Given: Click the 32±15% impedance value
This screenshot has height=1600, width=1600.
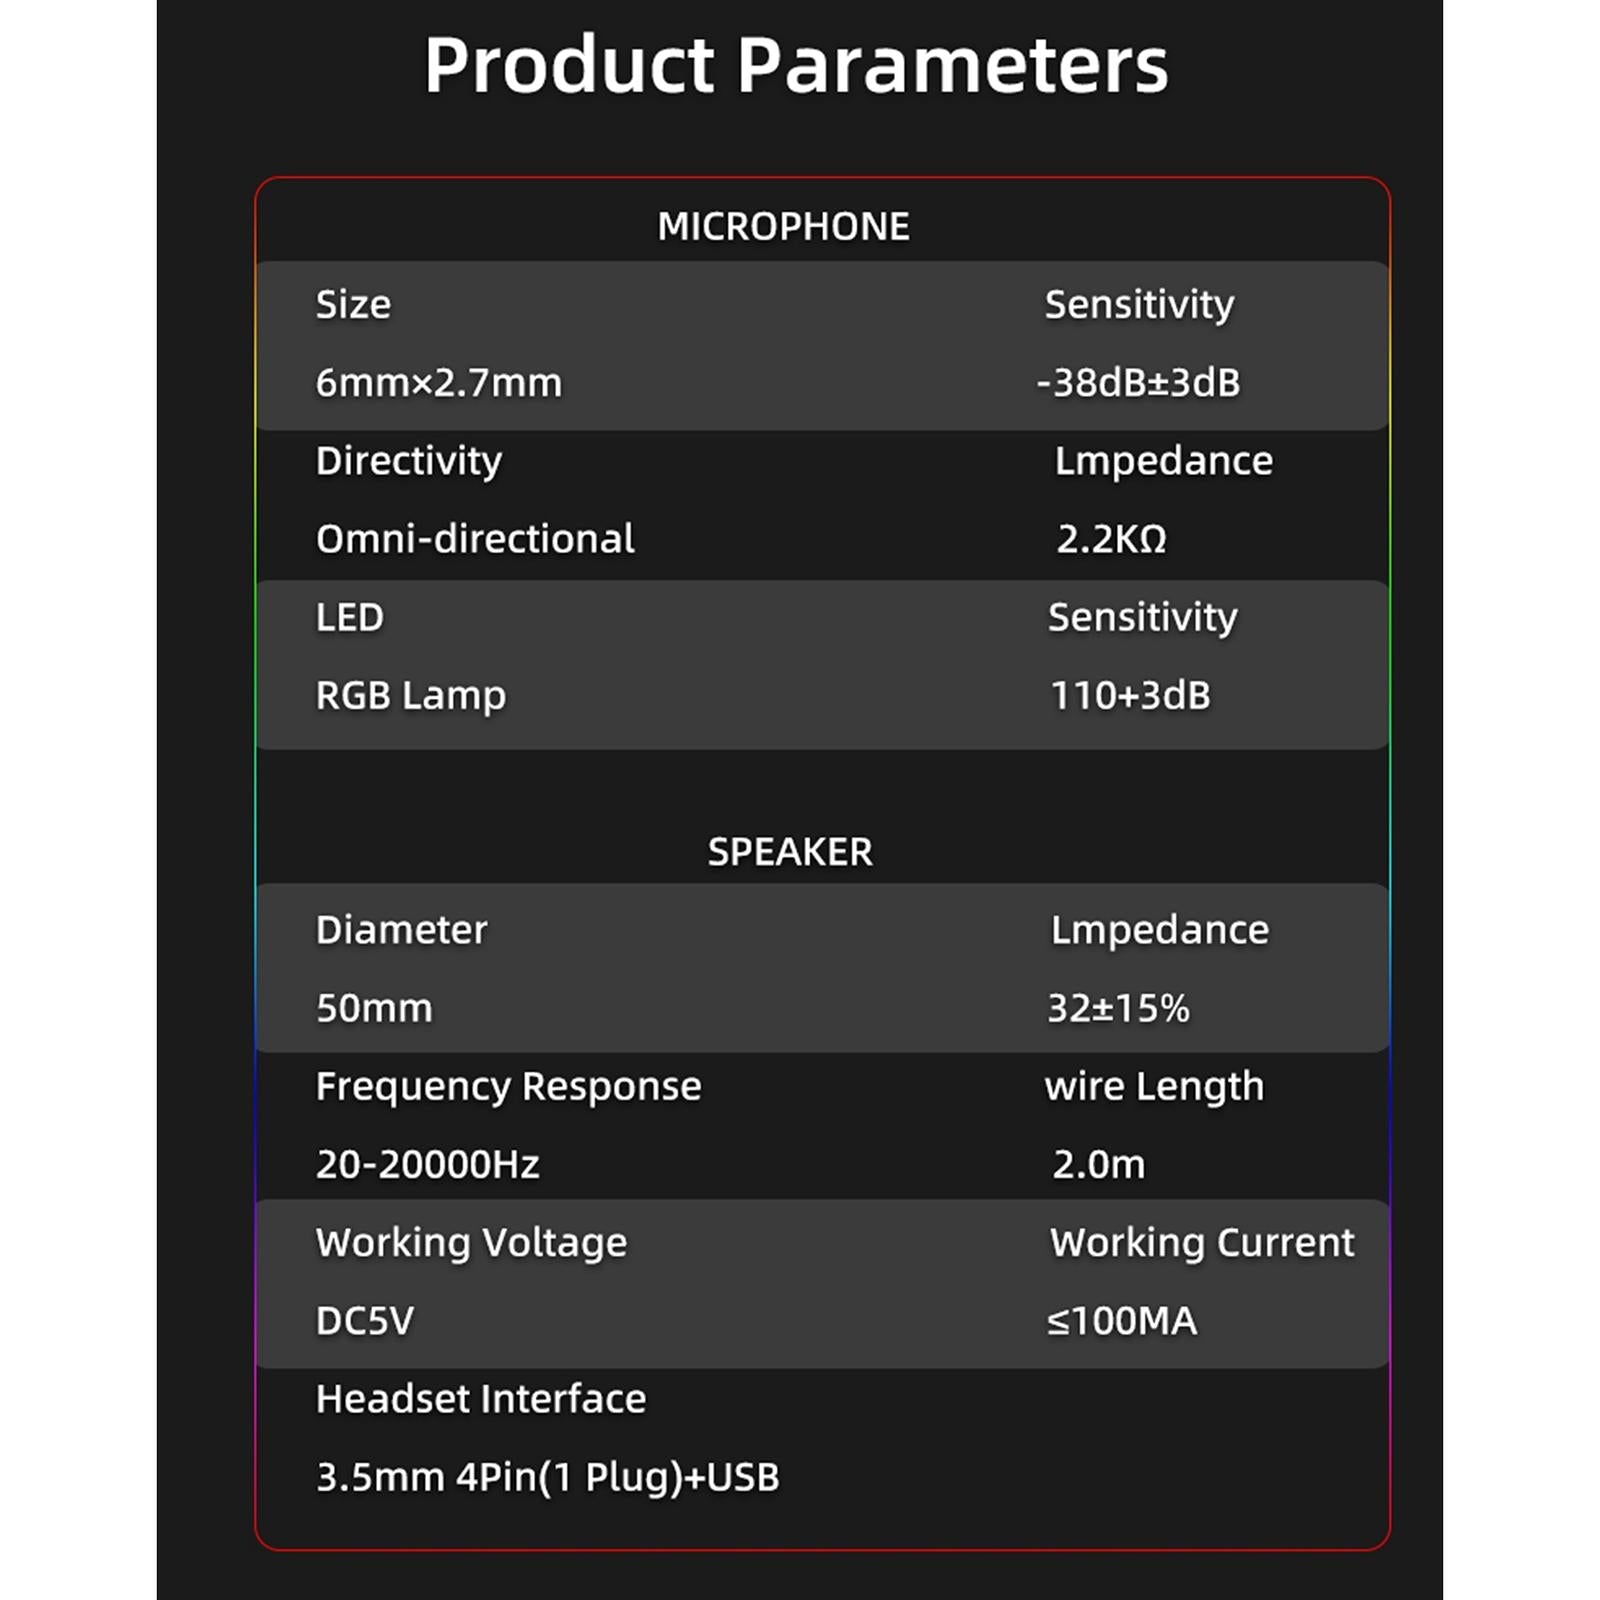Looking at the screenshot, I should point(1118,1008).
